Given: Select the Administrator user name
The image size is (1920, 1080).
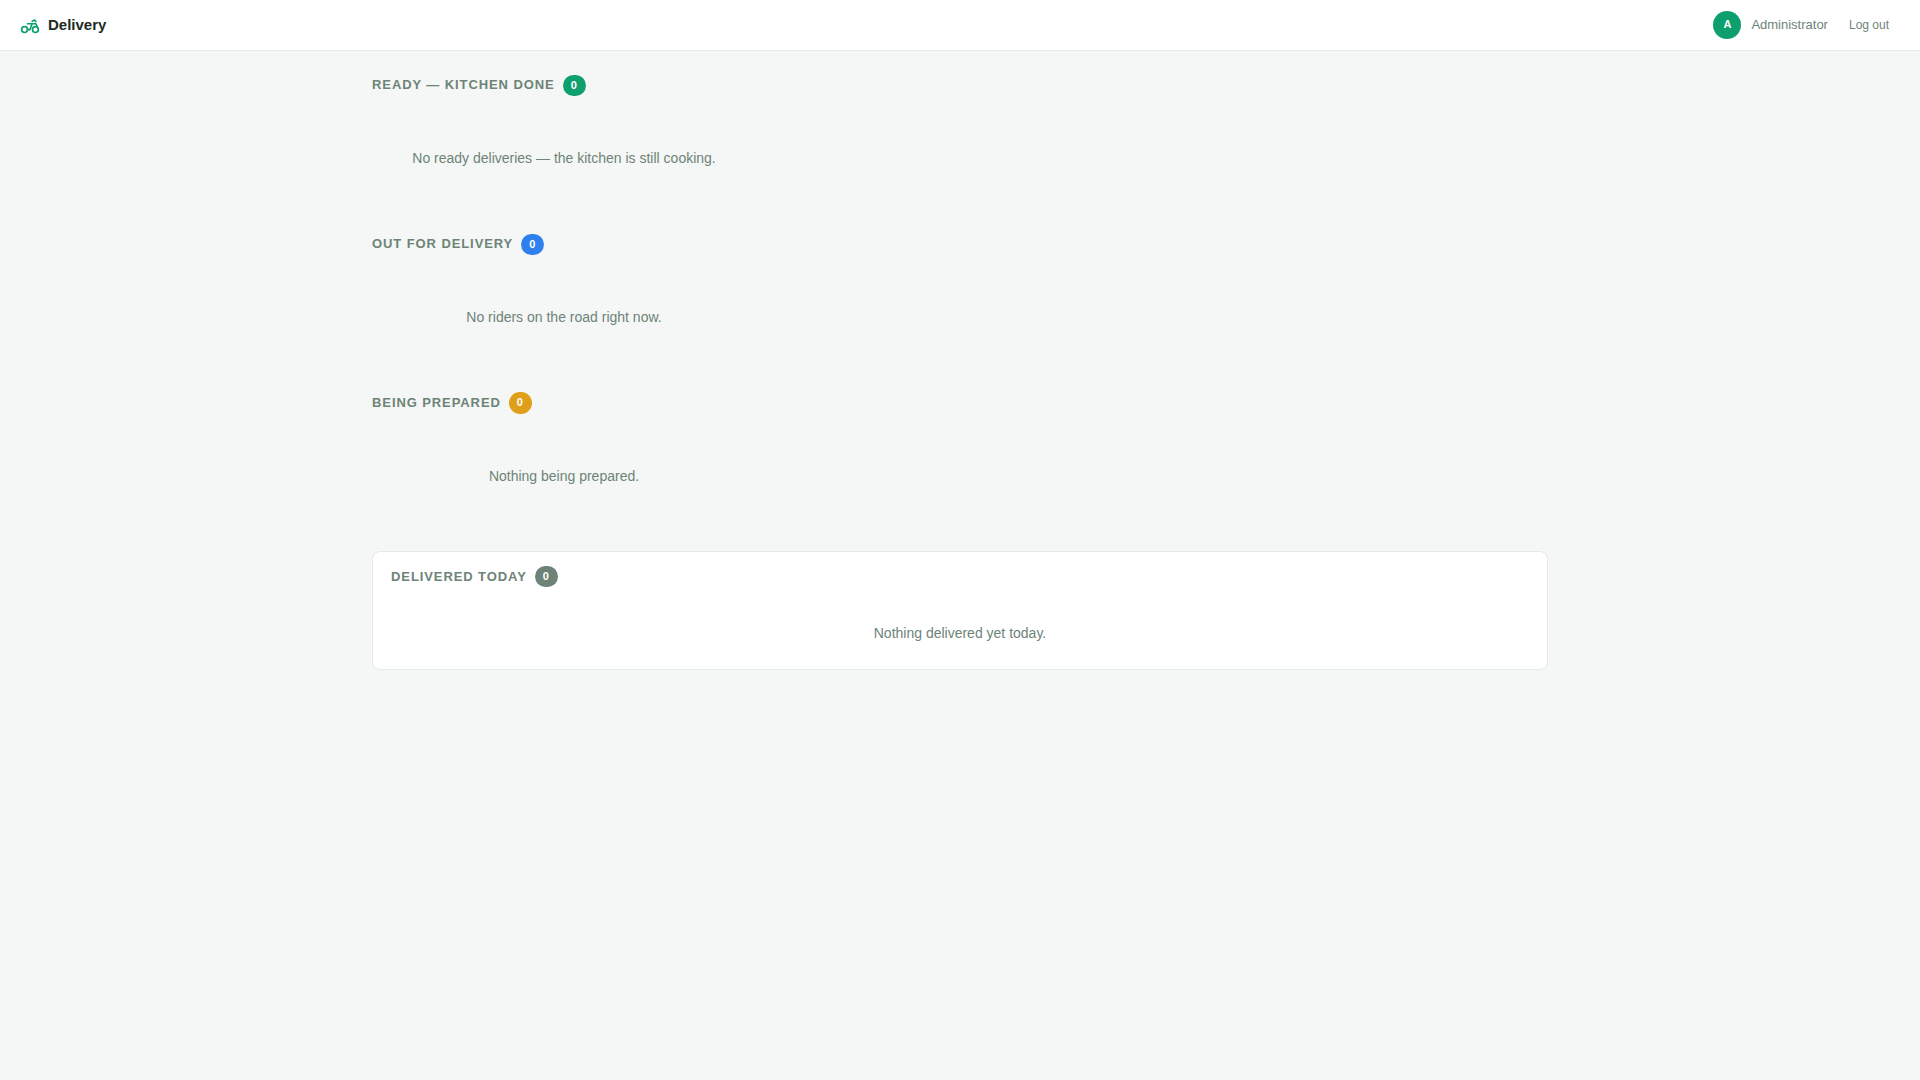Looking at the screenshot, I should [1789, 25].
